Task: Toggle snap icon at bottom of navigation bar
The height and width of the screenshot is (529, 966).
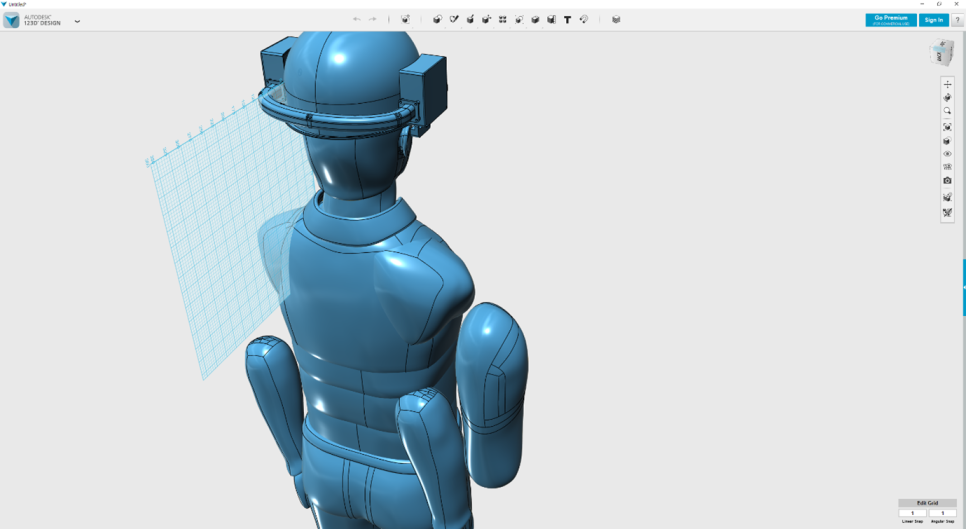Action: click(947, 212)
